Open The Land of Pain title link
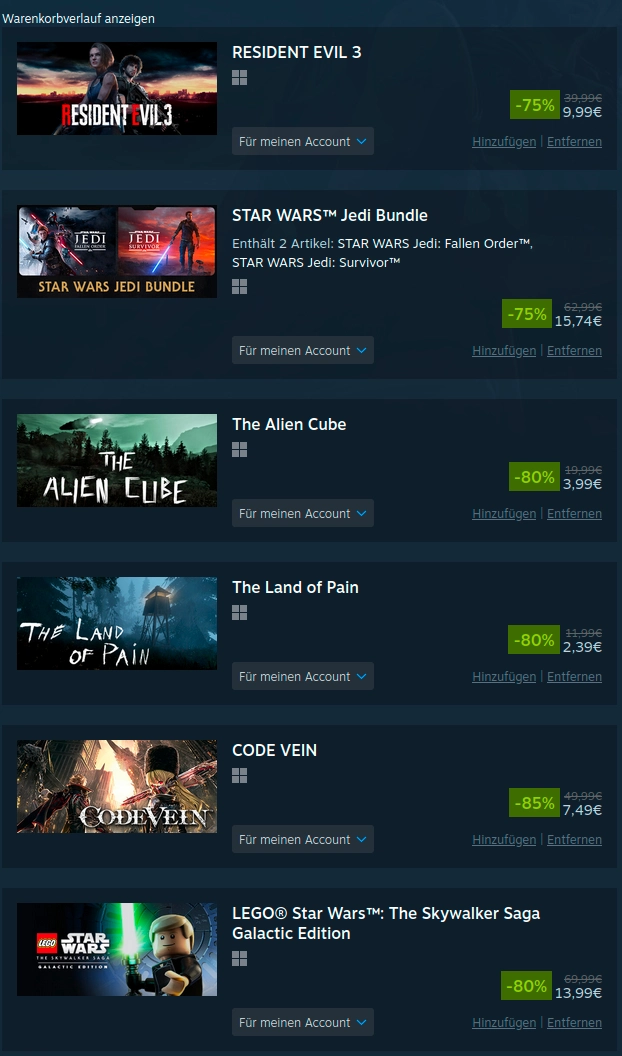Image resolution: width=622 pixels, height=1056 pixels. click(x=296, y=587)
